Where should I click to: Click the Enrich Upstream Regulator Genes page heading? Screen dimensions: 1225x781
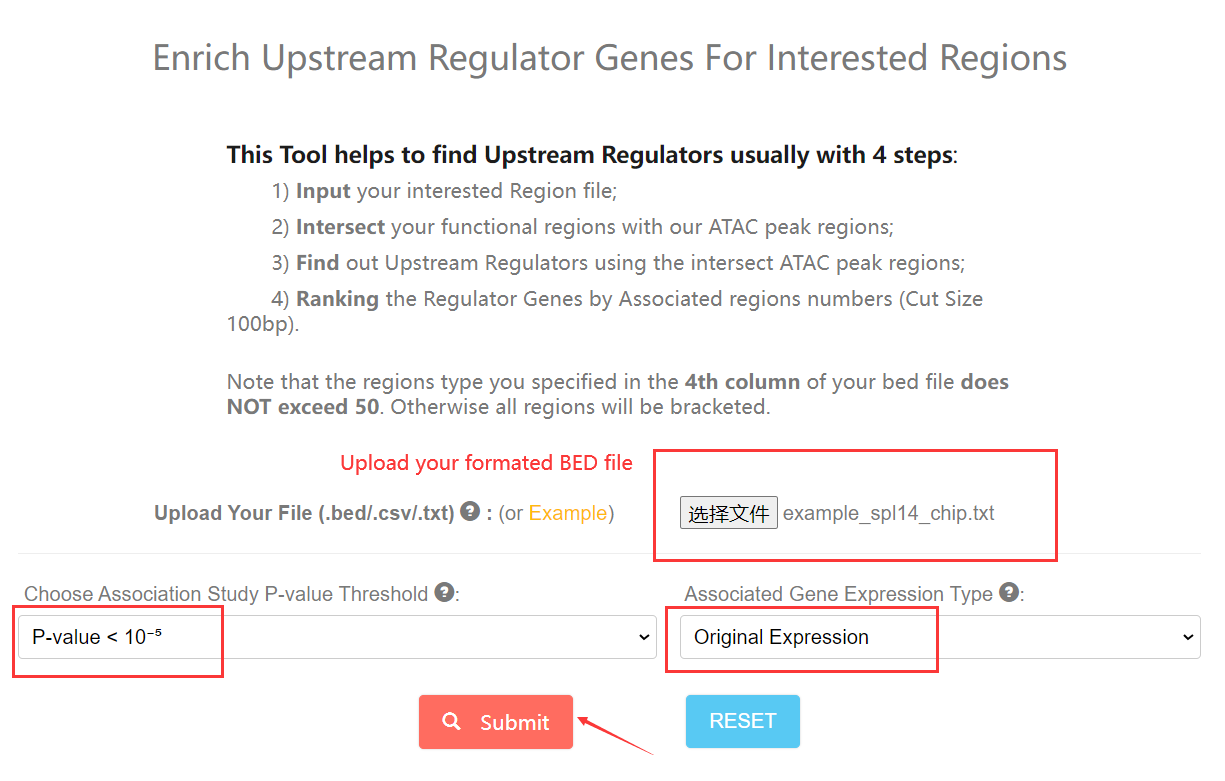(x=610, y=58)
